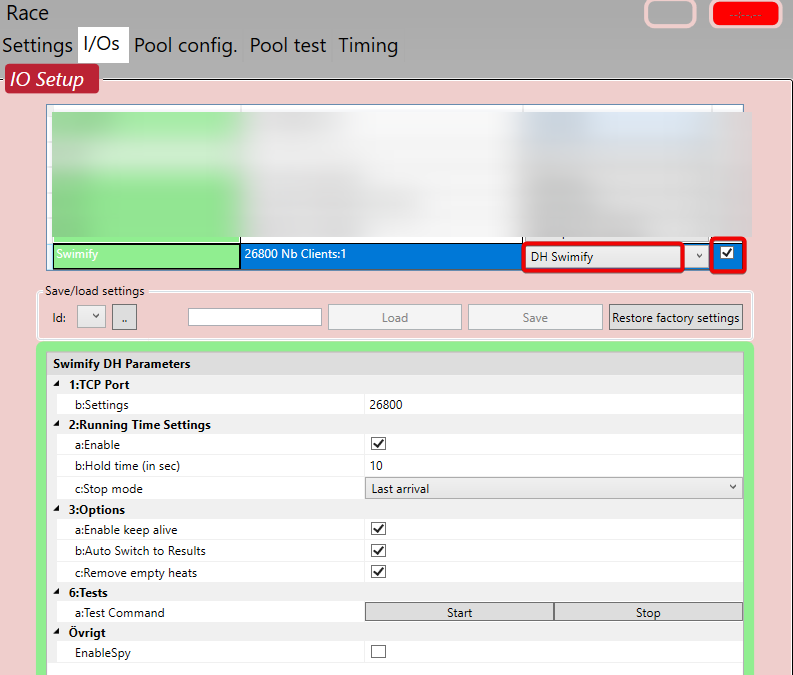This screenshot has height=675, width=793.
Task: Open the Id dropdown in Save/load settings
Action: (x=91, y=317)
